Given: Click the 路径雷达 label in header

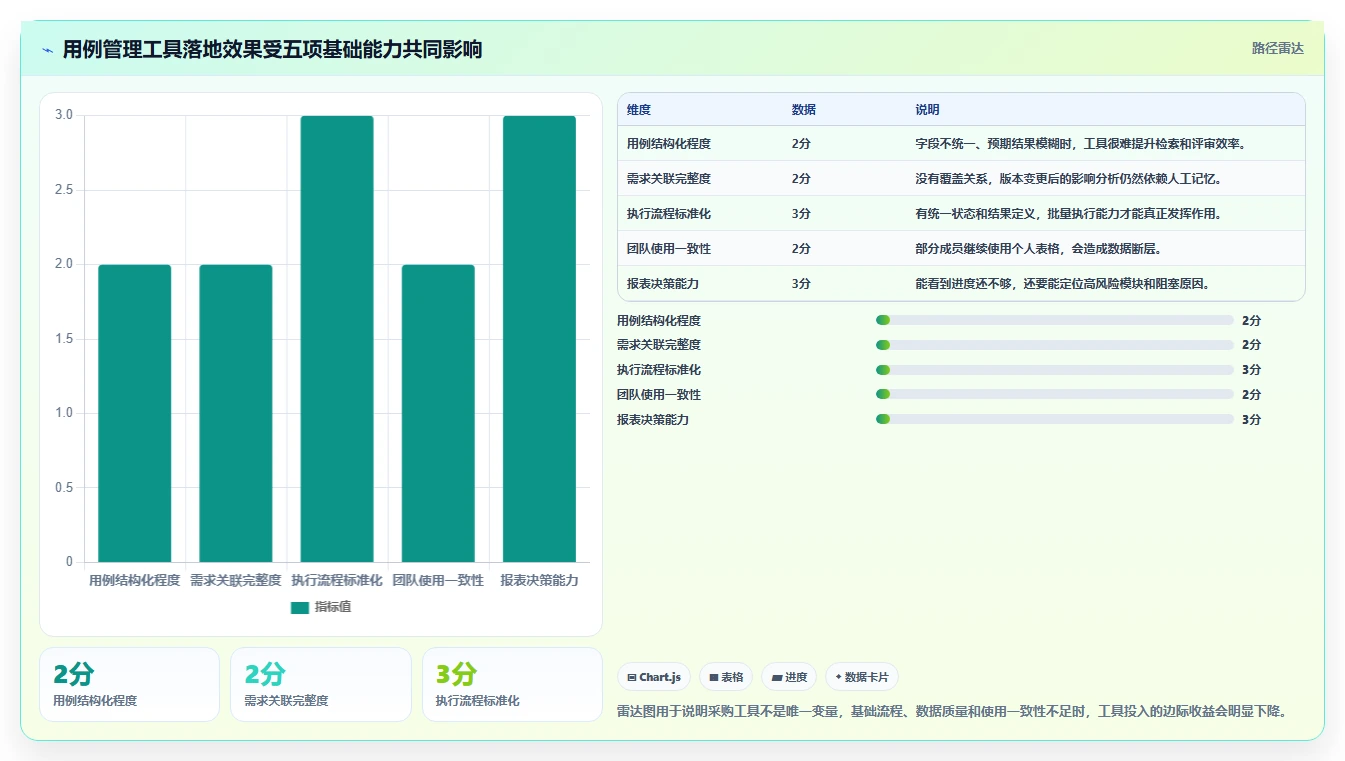Looking at the screenshot, I should coord(1277,48).
